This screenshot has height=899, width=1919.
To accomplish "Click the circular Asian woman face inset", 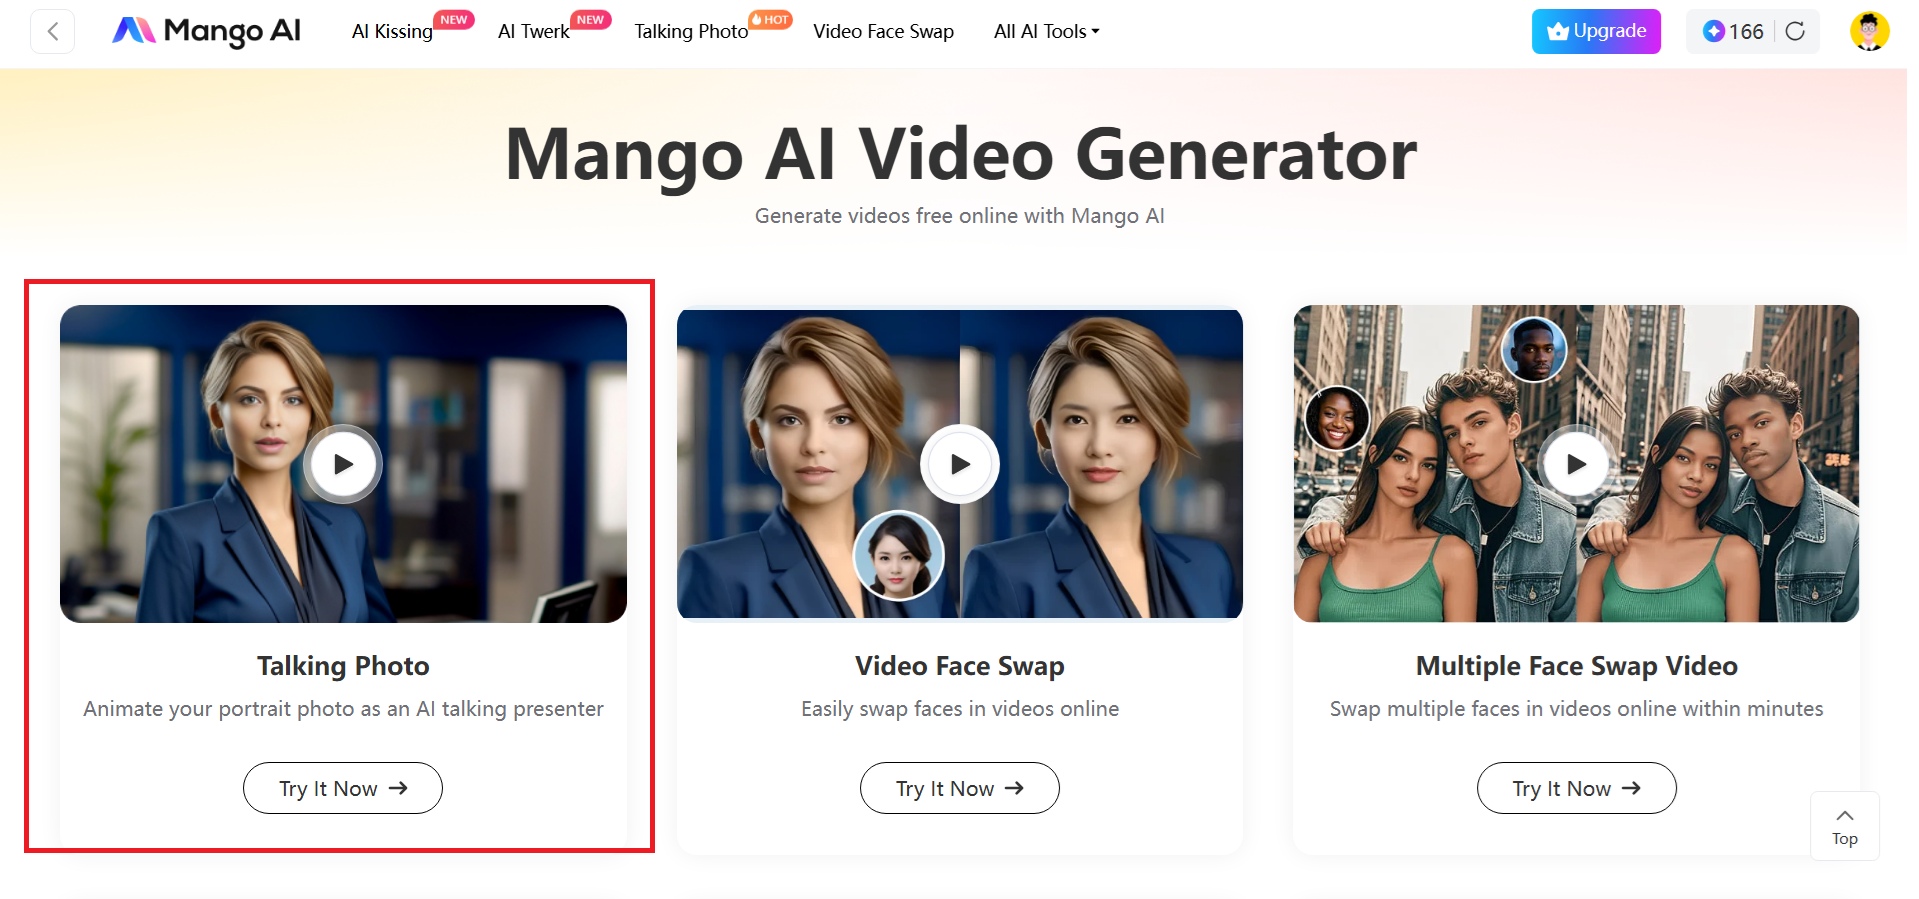I will (x=898, y=556).
